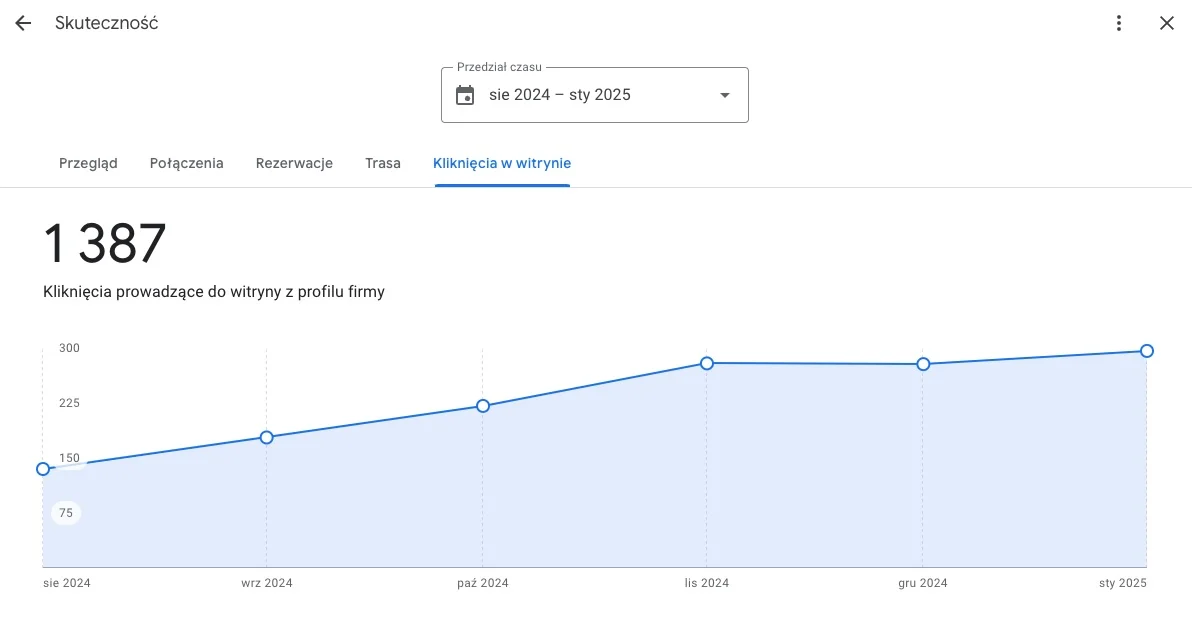The height and width of the screenshot is (629, 1192).
Task: Select the paź 2024 chart point
Action: (x=483, y=406)
